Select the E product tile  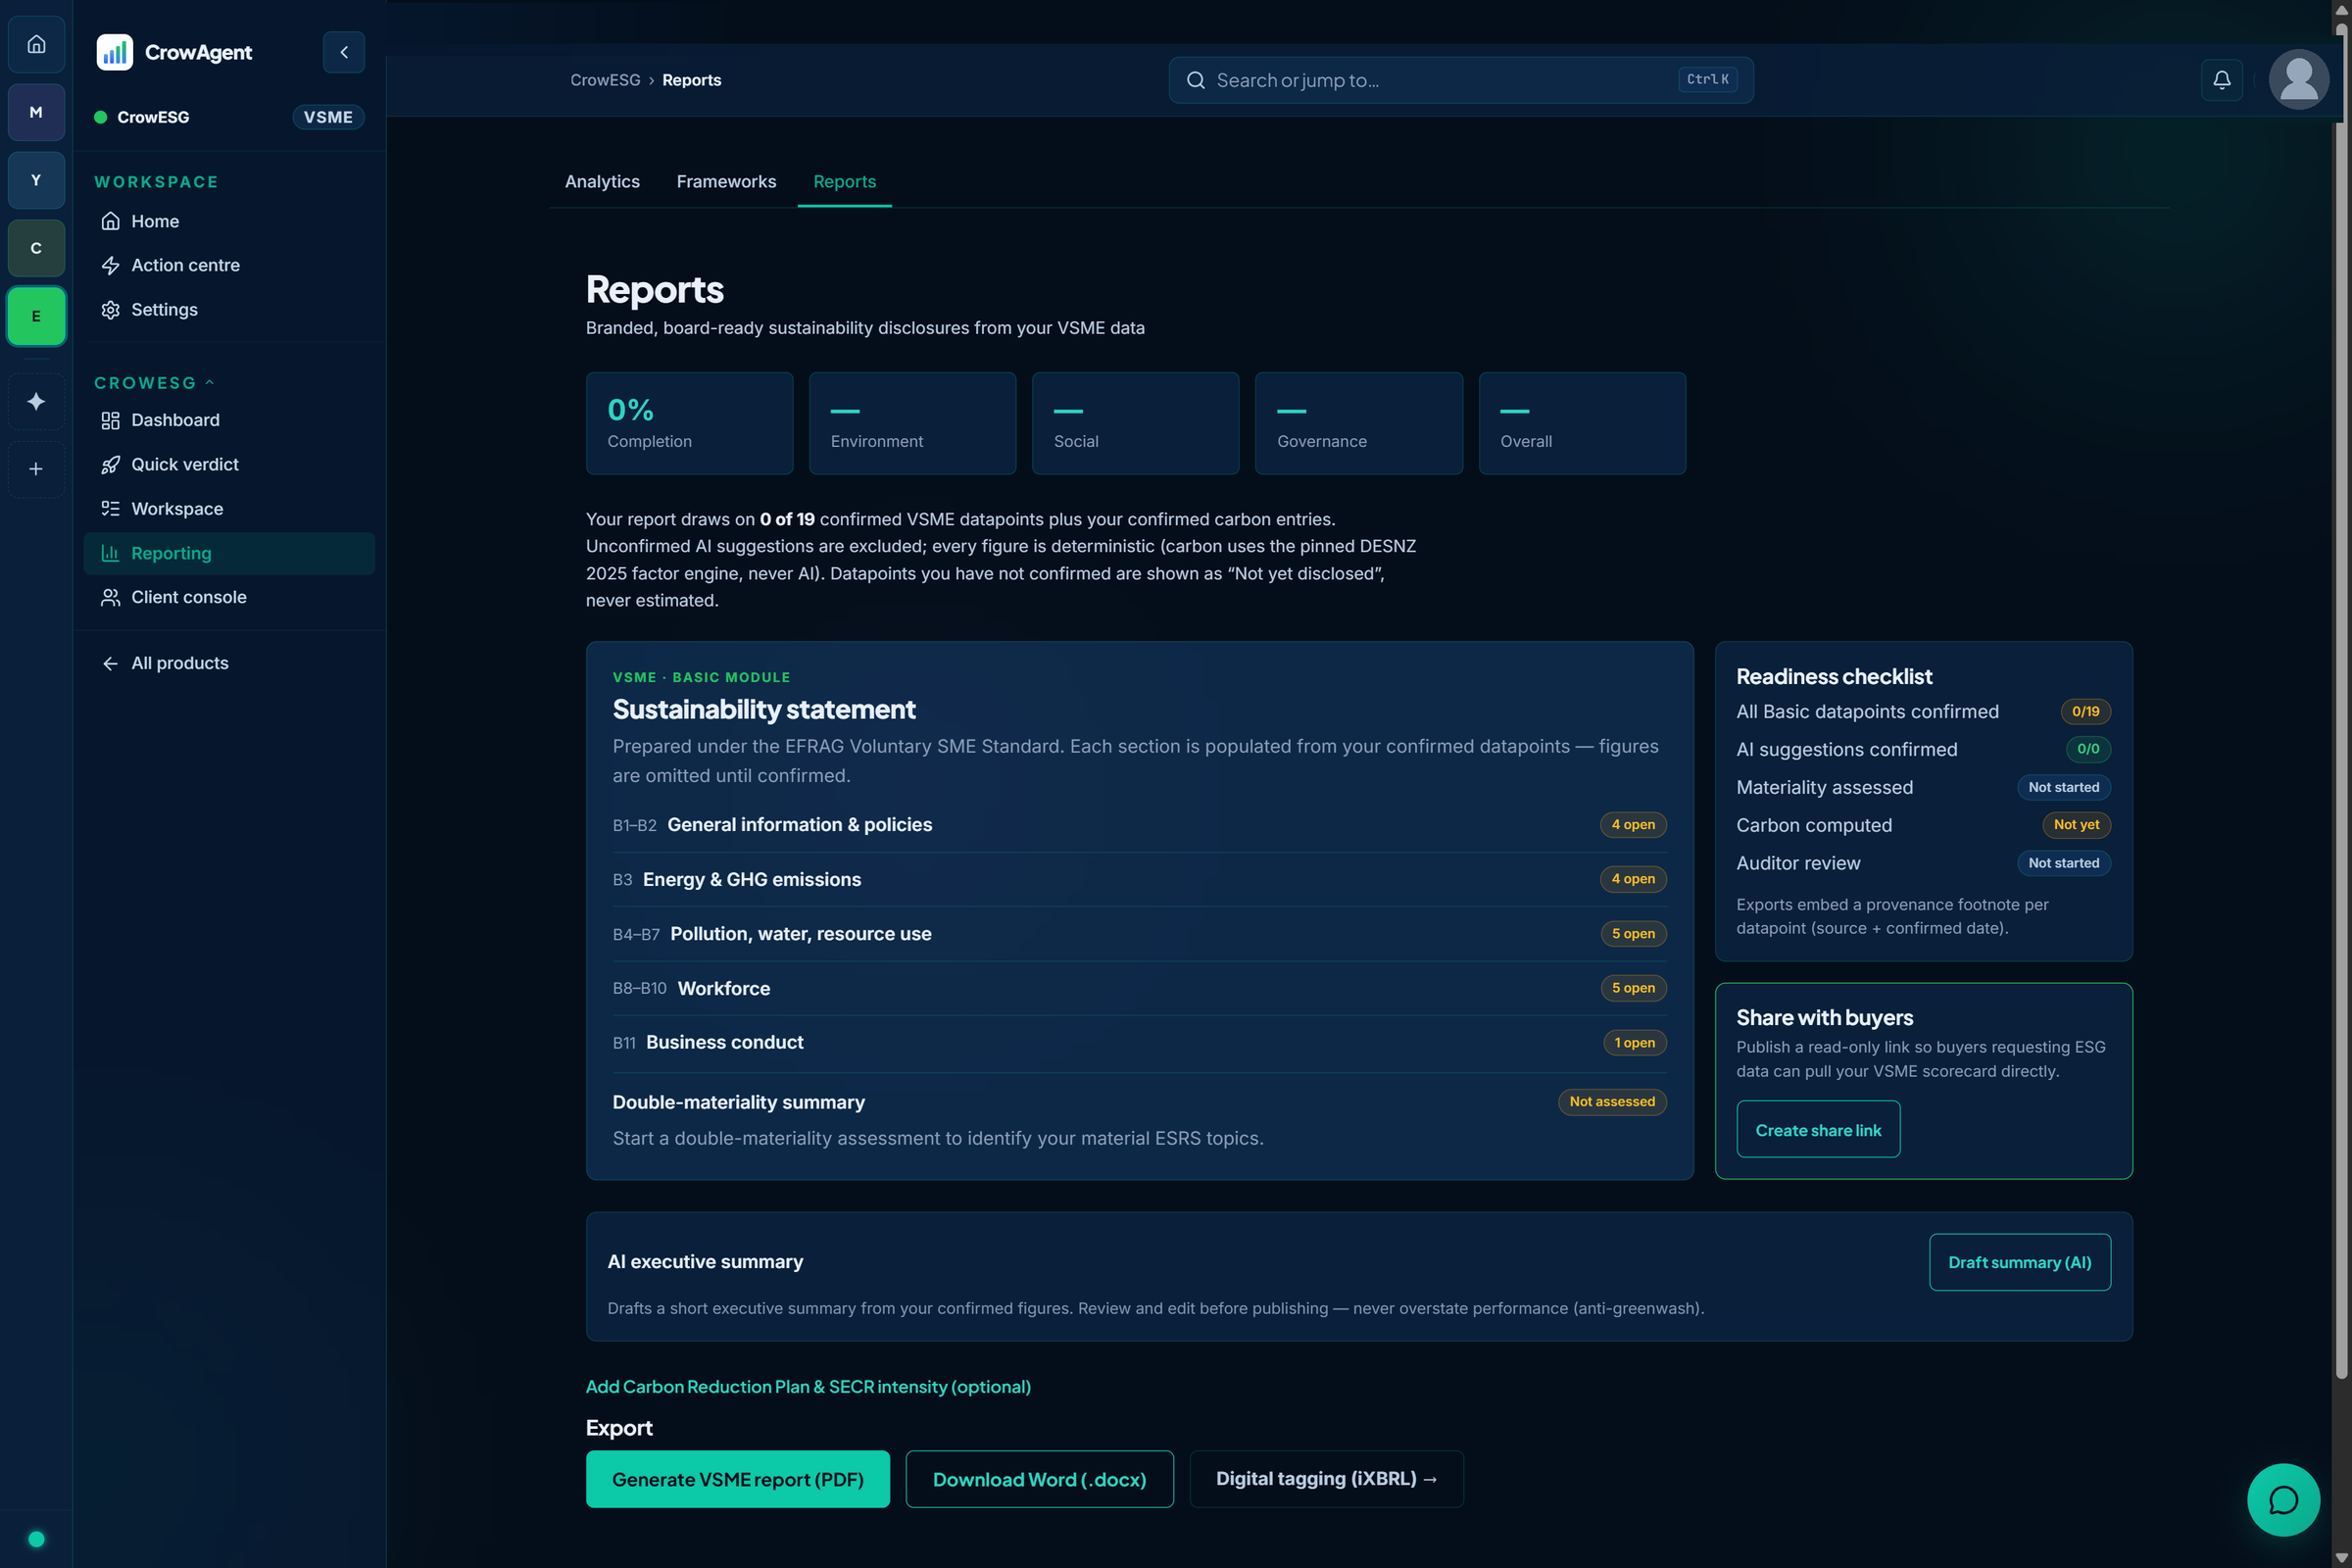tap(36, 316)
